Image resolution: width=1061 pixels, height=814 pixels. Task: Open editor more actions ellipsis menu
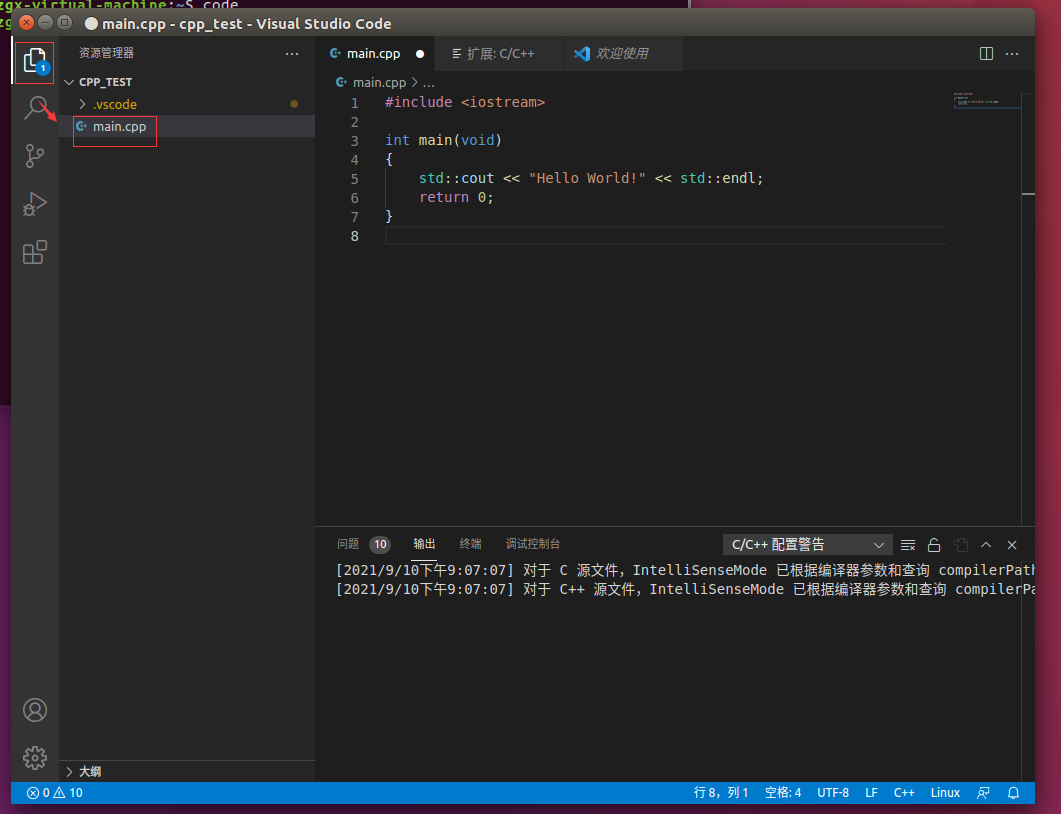point(1012,53)
